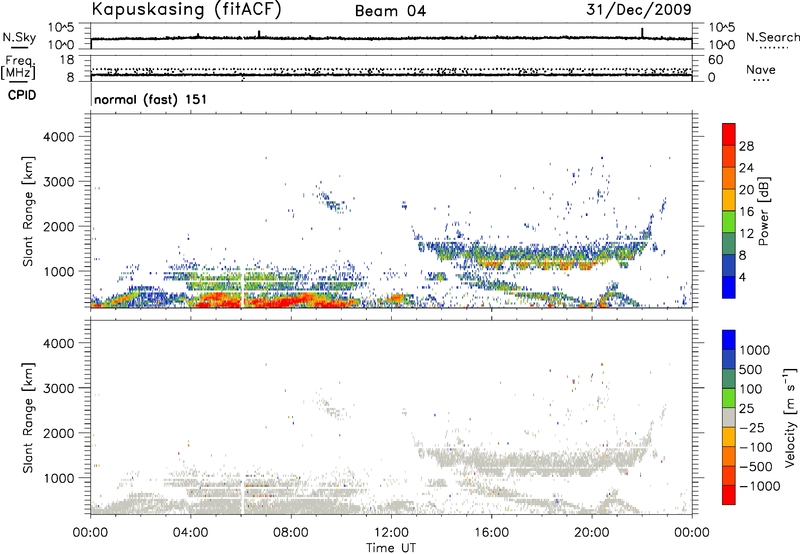Click the '04:00' time tick label
800x554 pixels.
tap(190, 533)
